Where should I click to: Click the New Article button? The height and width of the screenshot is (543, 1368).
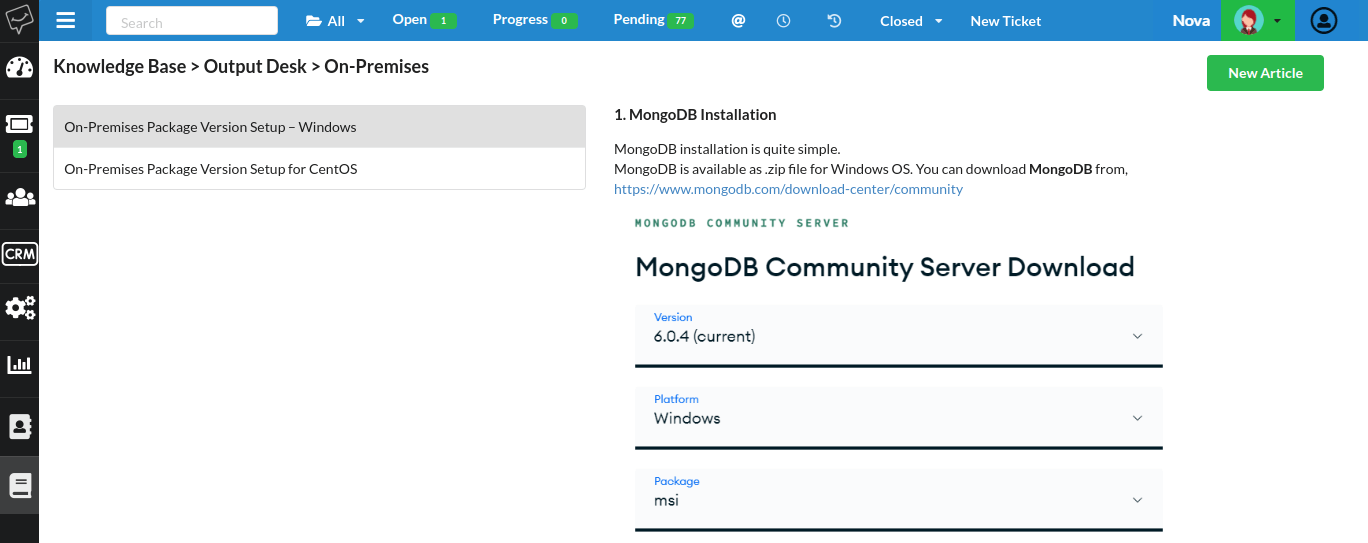1265,73
